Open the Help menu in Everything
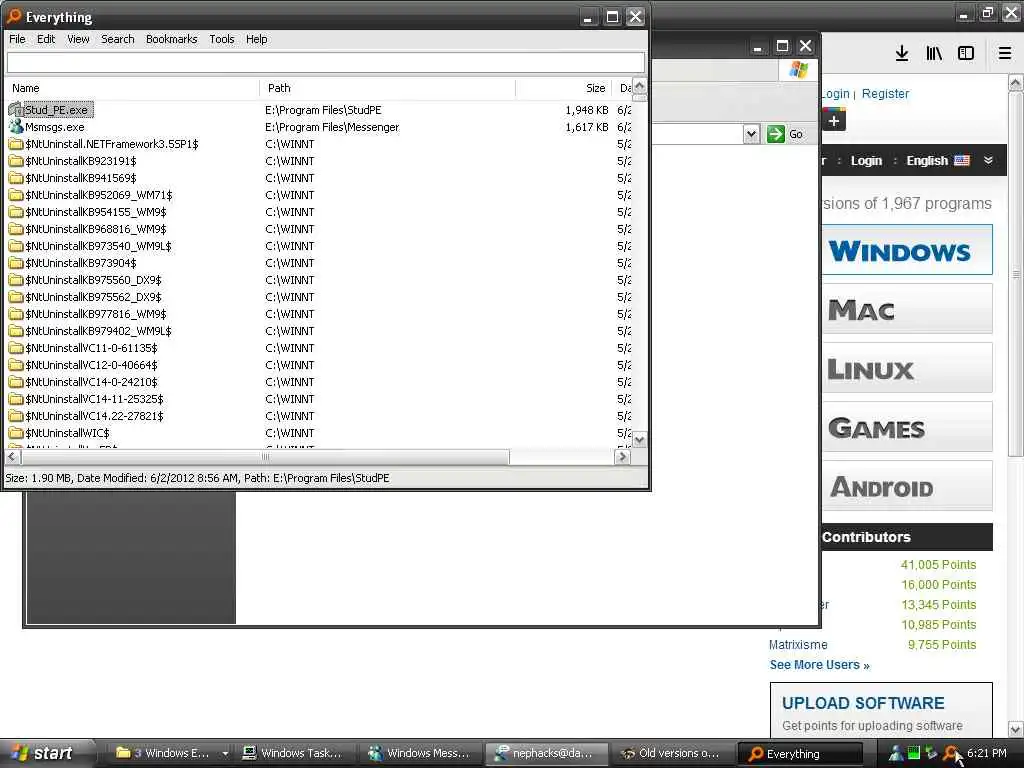1024x768 pixels. click(257, 39)
